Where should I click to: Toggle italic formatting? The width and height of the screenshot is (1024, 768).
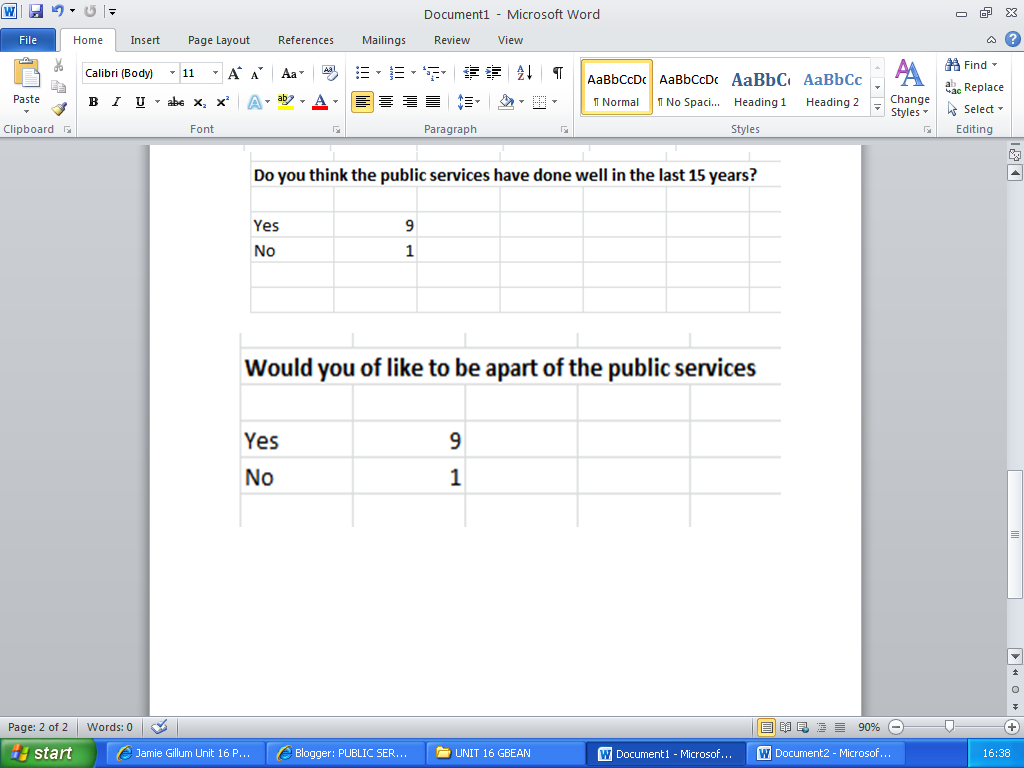tap(116, 102)
